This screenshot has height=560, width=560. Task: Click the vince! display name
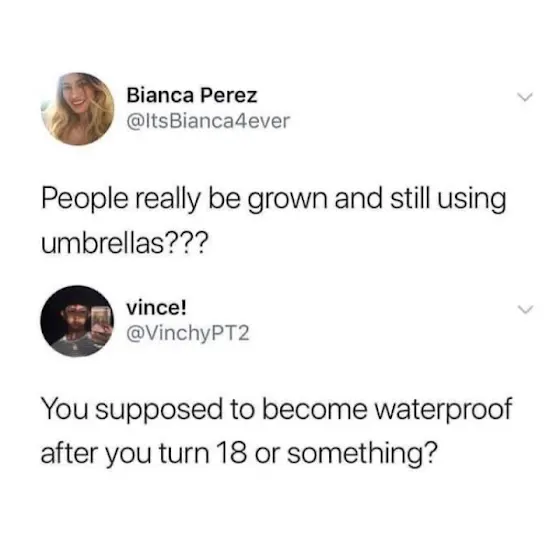coord(156,308)
